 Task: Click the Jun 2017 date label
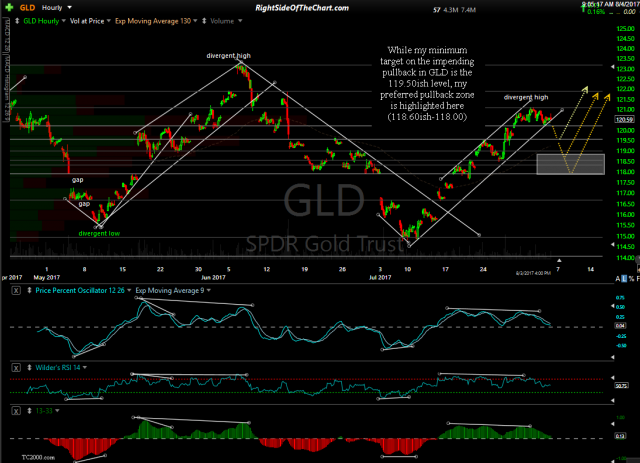pyautogui.click(x=213, y=278)
